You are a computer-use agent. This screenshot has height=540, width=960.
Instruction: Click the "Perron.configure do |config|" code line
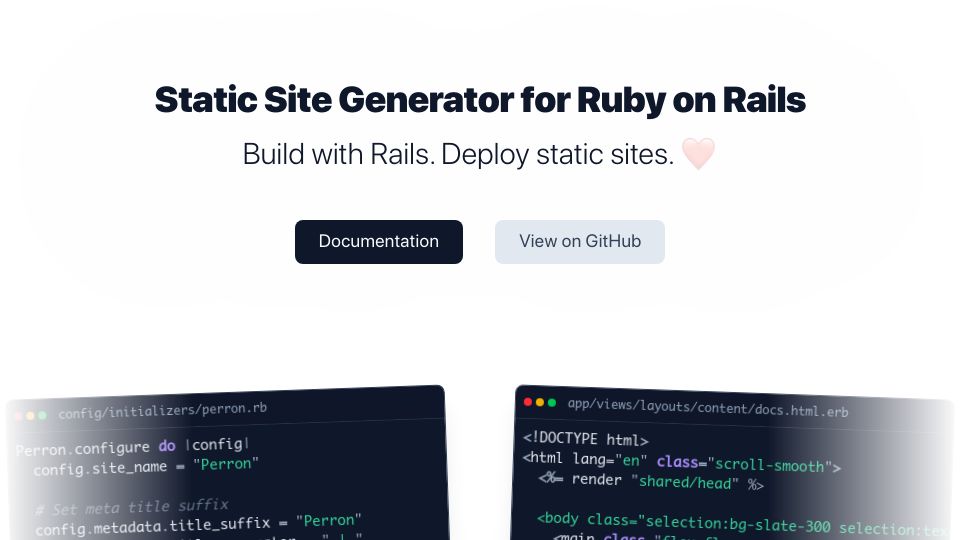click(x=132, y=446)
